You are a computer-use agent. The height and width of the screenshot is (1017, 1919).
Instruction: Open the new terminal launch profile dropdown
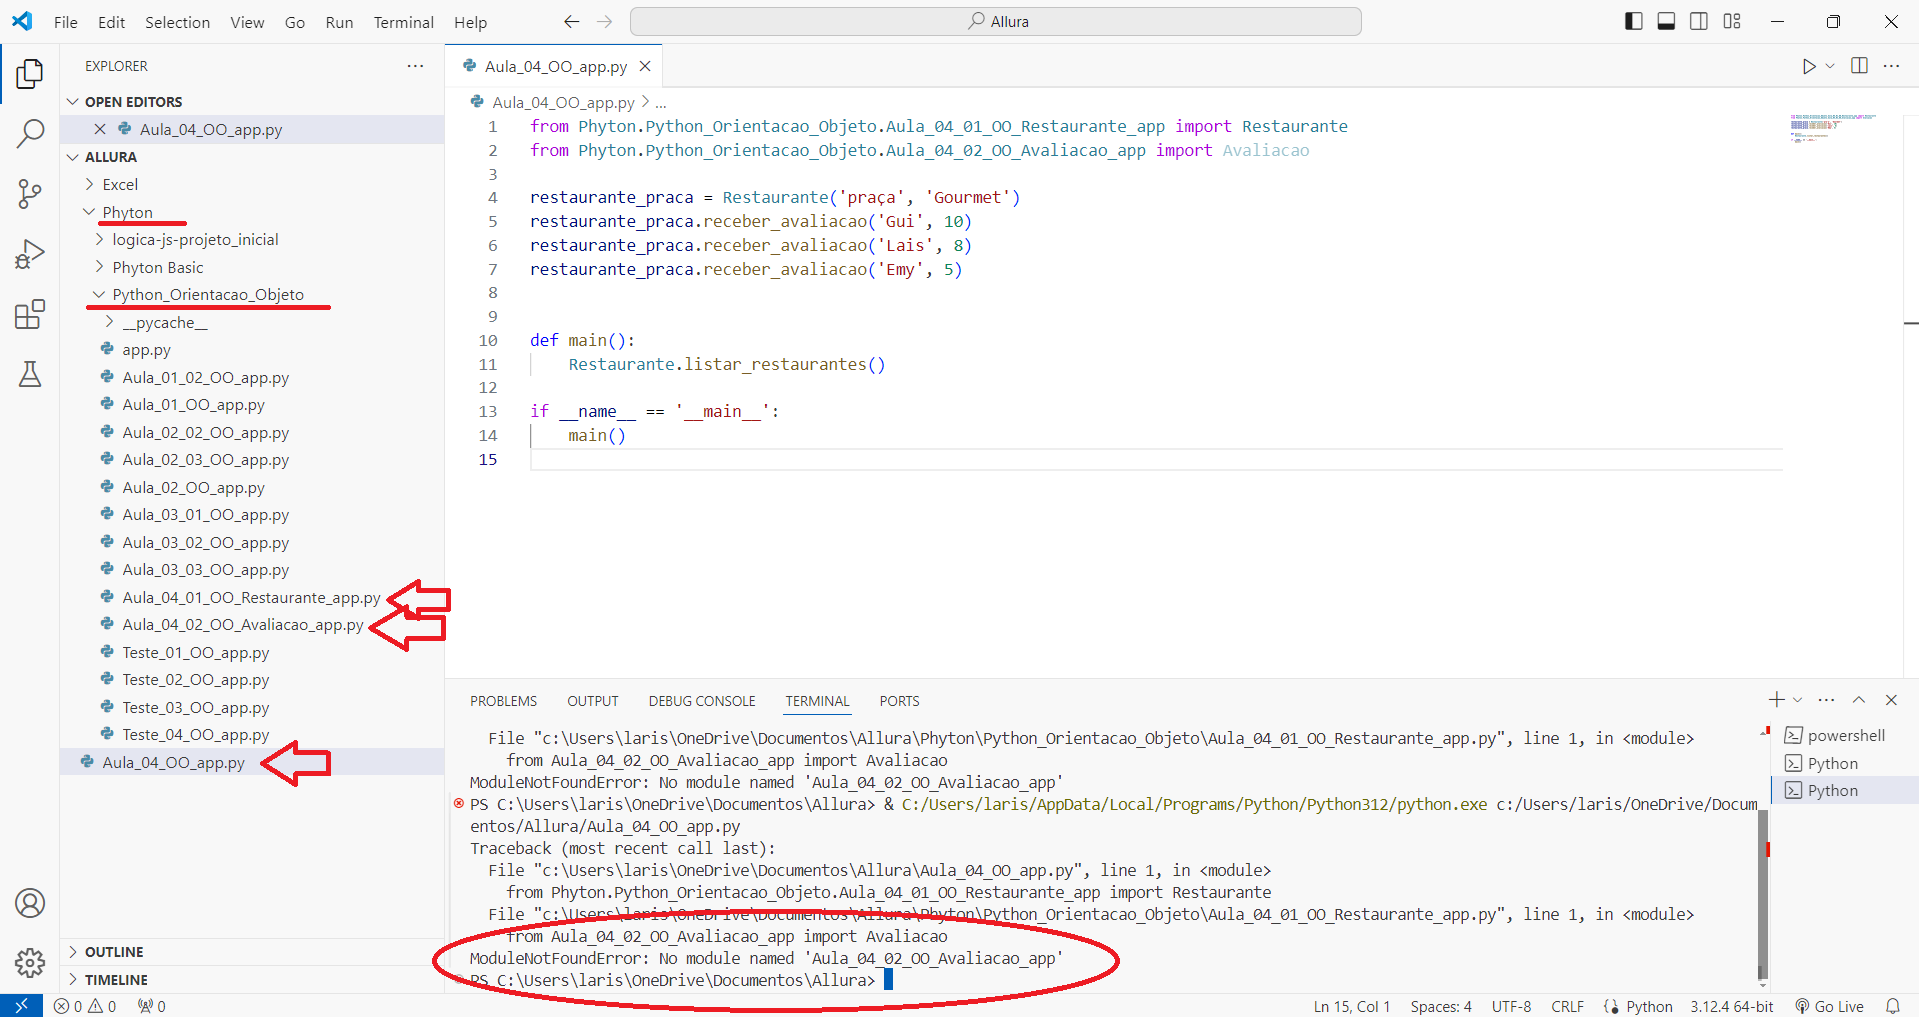tap(1798, 700)
